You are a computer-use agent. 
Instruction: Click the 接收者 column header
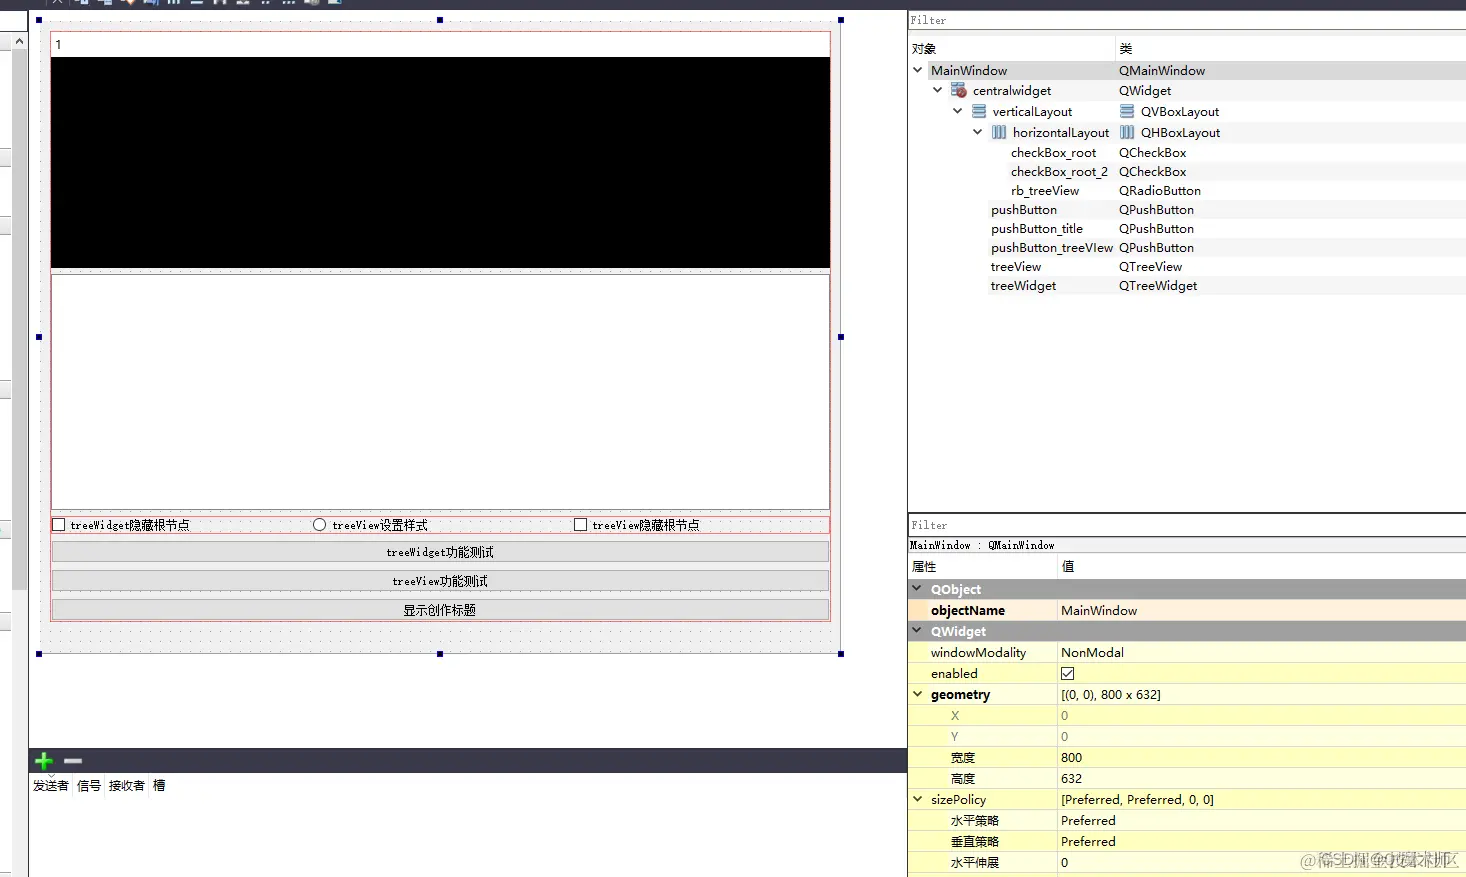point(127,785)
